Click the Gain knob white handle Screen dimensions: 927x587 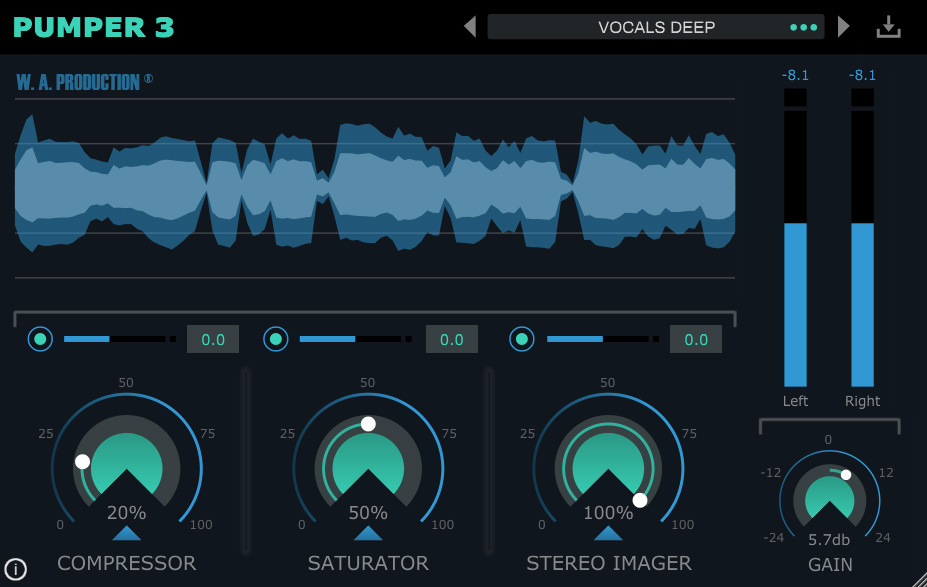[x=846, y=475]
